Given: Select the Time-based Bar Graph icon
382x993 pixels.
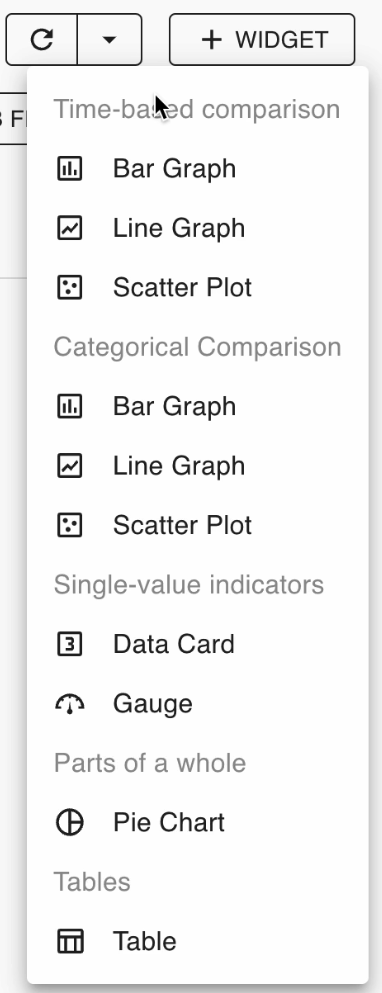Looking at the screenshot, I should pyautogui.click(x=70, y=168).
